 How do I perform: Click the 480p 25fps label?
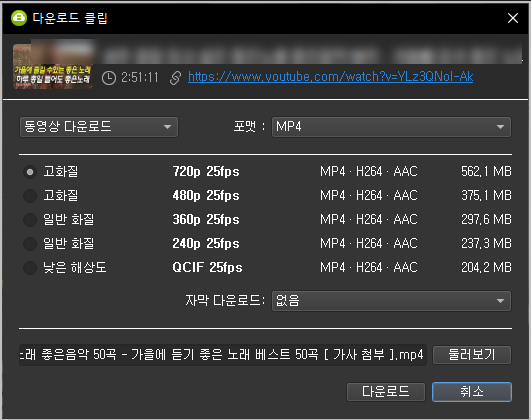pyautogui.click(x=206, y=196)
